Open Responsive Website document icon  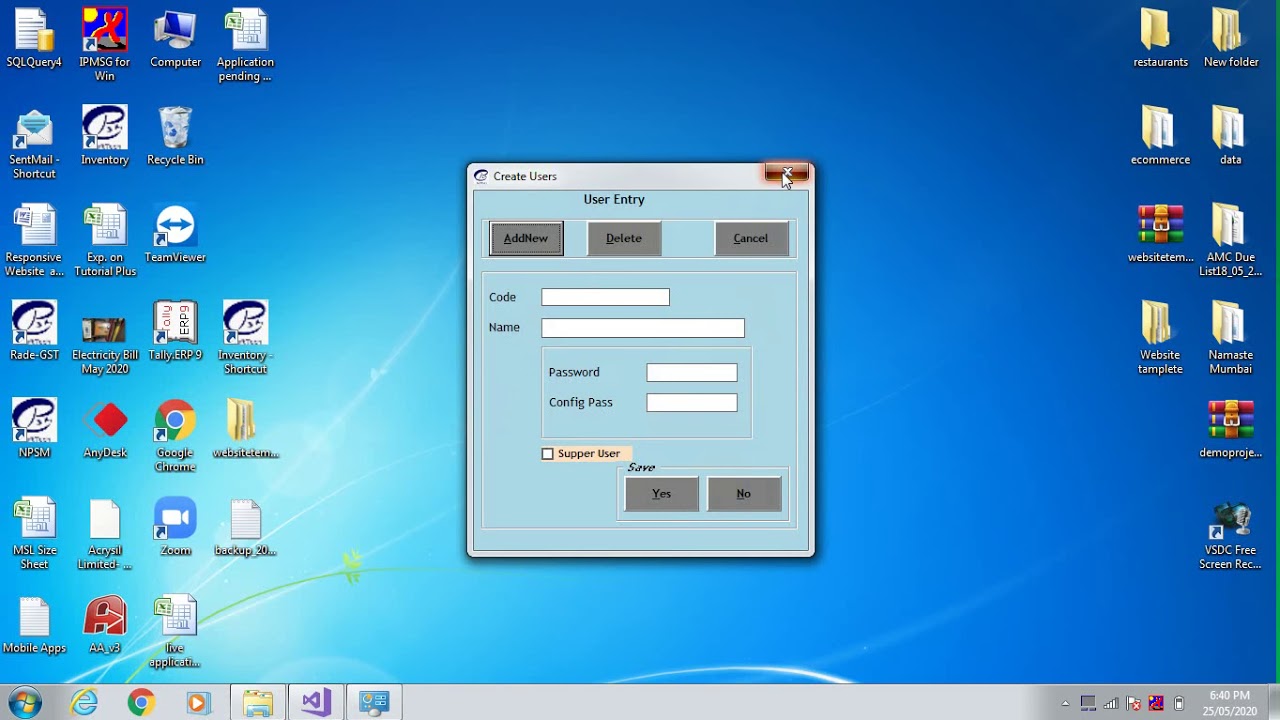tap(35, 240)
